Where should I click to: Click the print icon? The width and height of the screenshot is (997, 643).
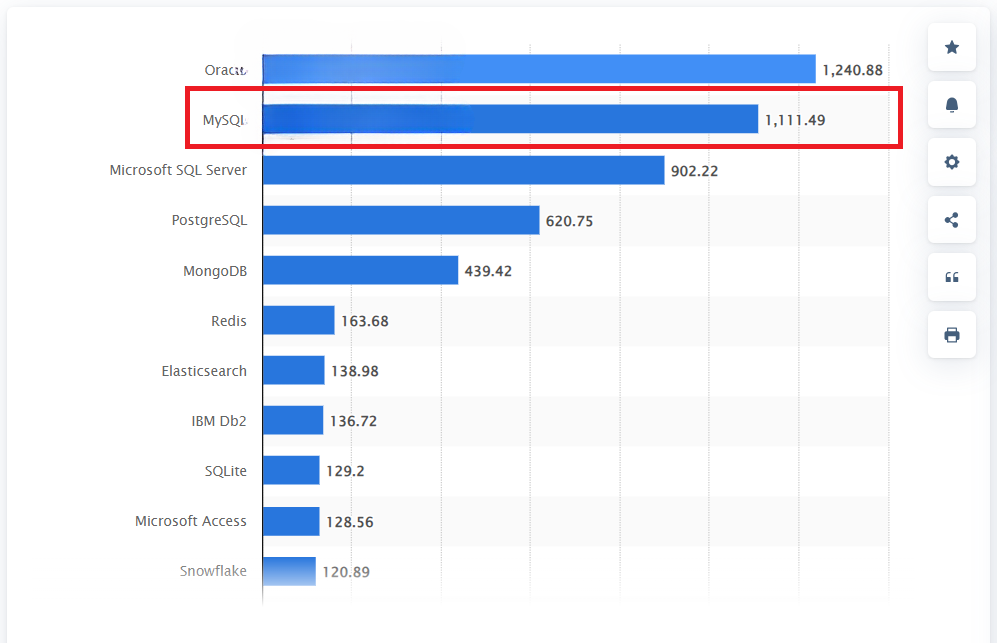click(951, 335)
